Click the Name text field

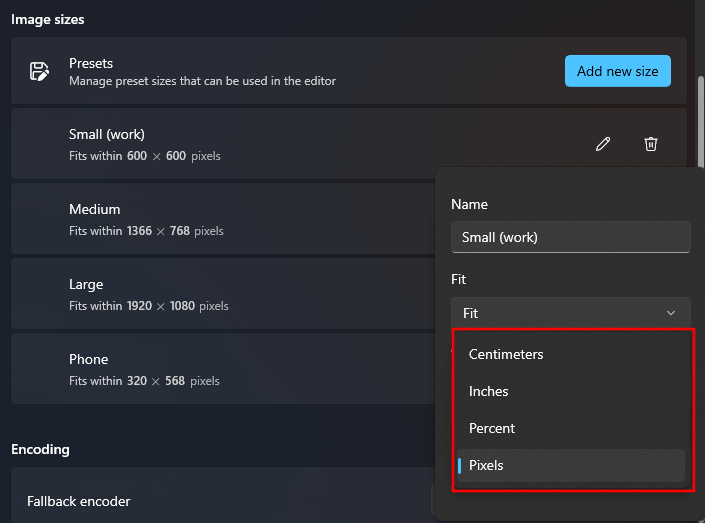tap(570, 237)
